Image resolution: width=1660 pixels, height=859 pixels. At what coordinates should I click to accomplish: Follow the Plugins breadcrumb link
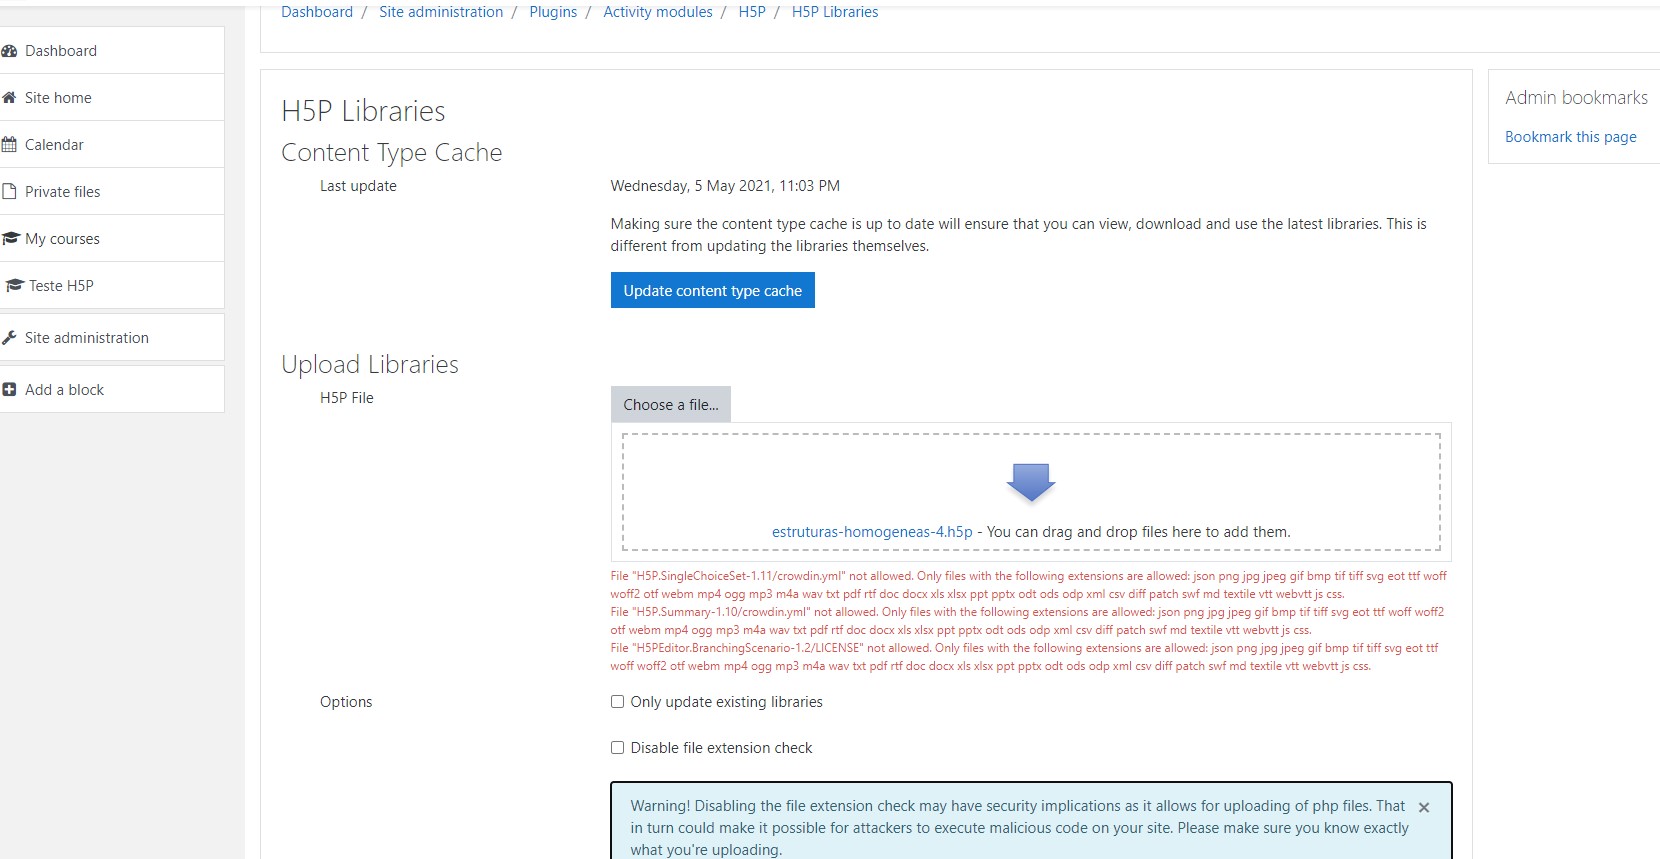click(x=553, y=12)
